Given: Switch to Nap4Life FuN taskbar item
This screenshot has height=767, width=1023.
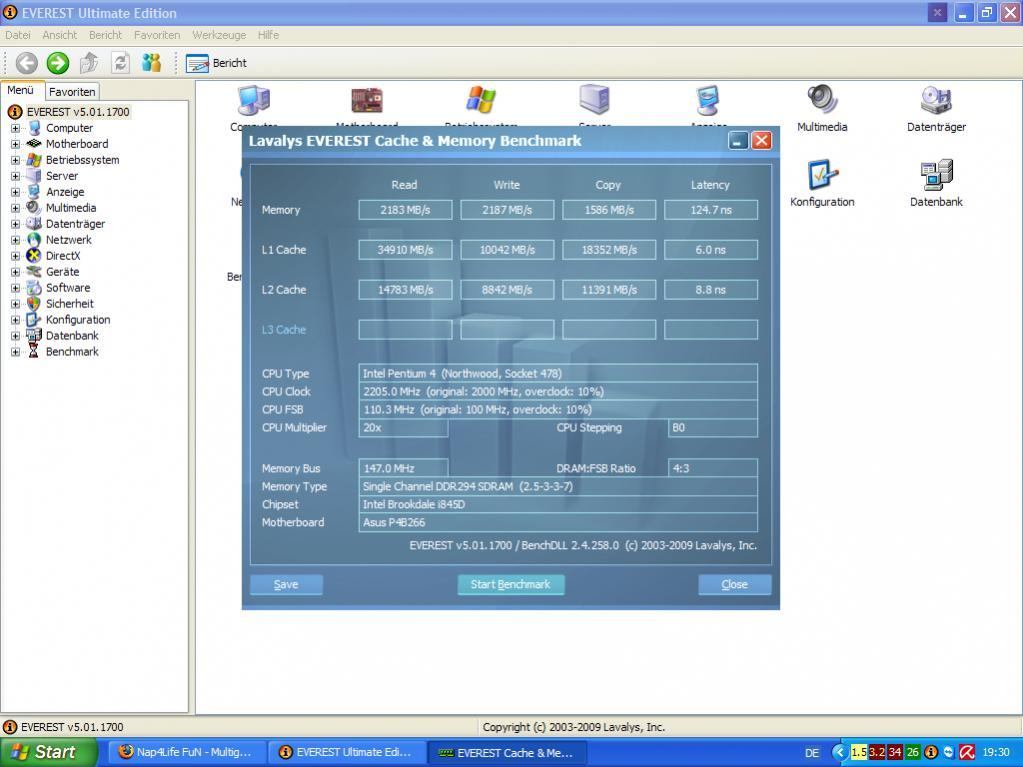Looking at the screenshot, I should 186,752.
